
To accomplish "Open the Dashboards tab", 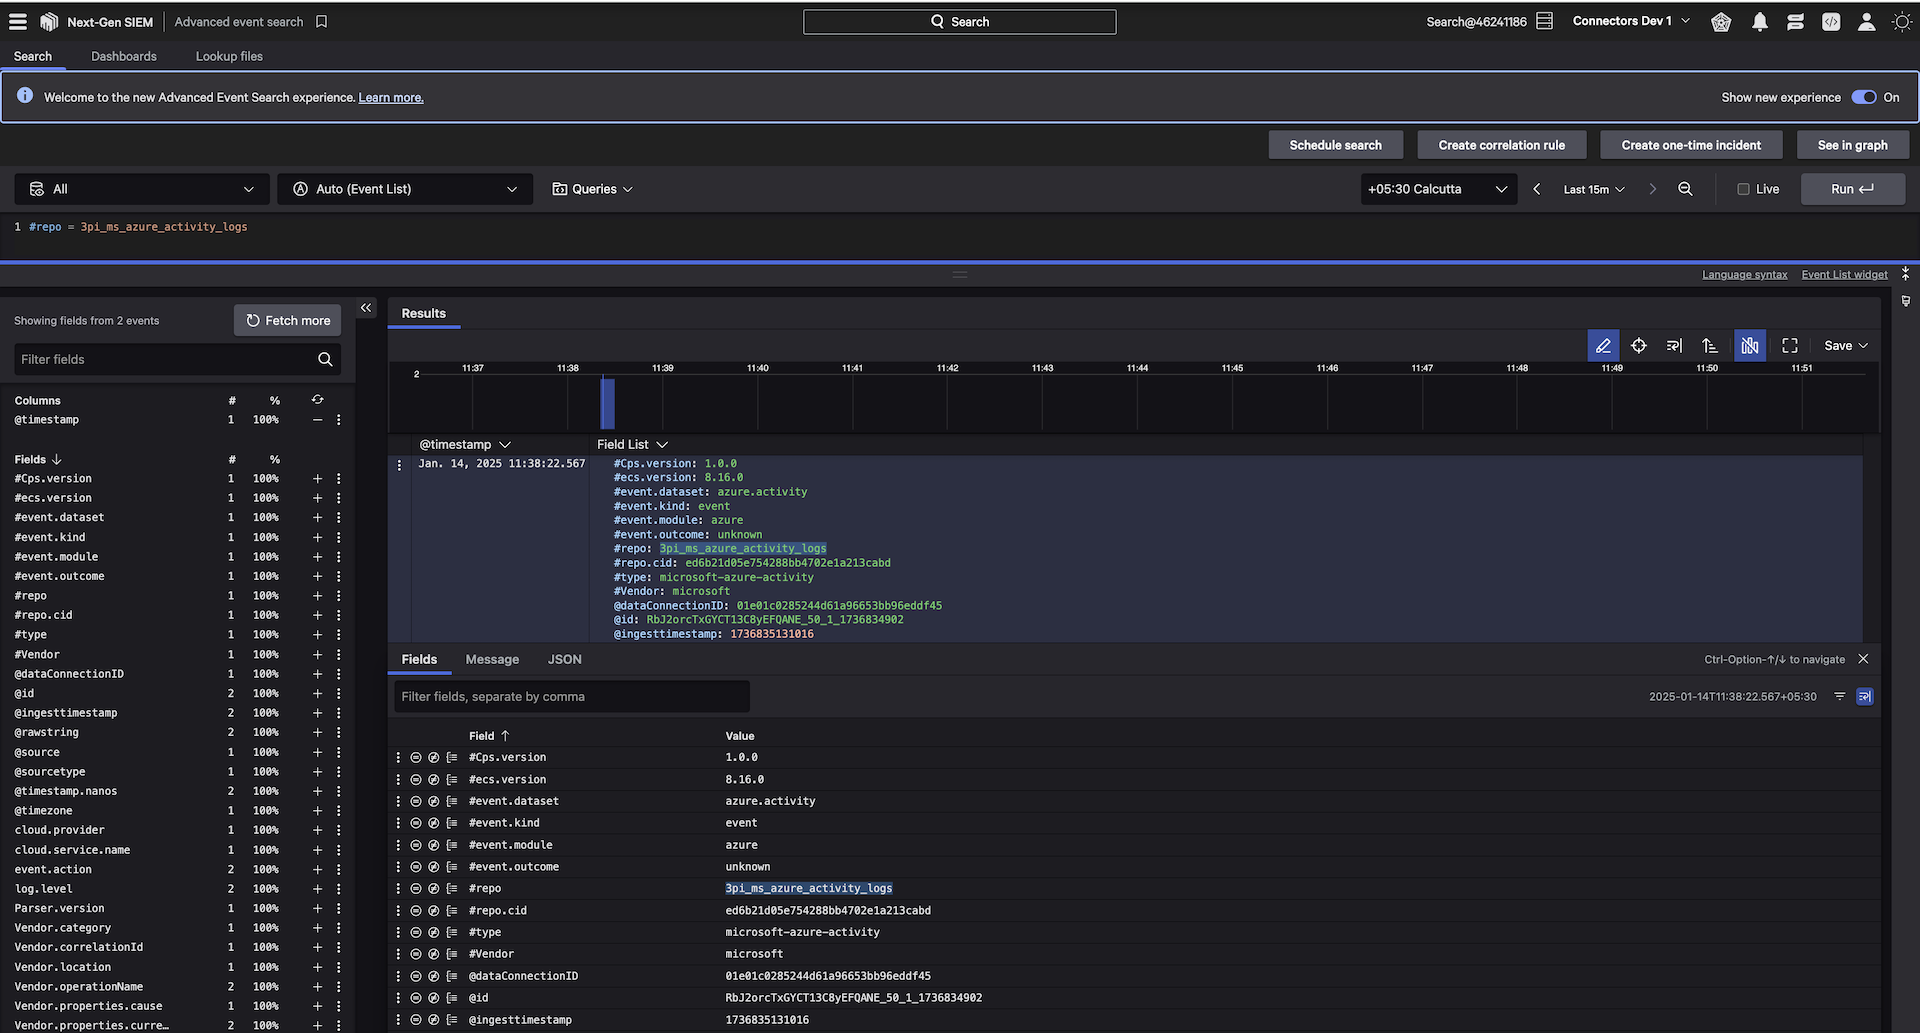I will 124,56.
